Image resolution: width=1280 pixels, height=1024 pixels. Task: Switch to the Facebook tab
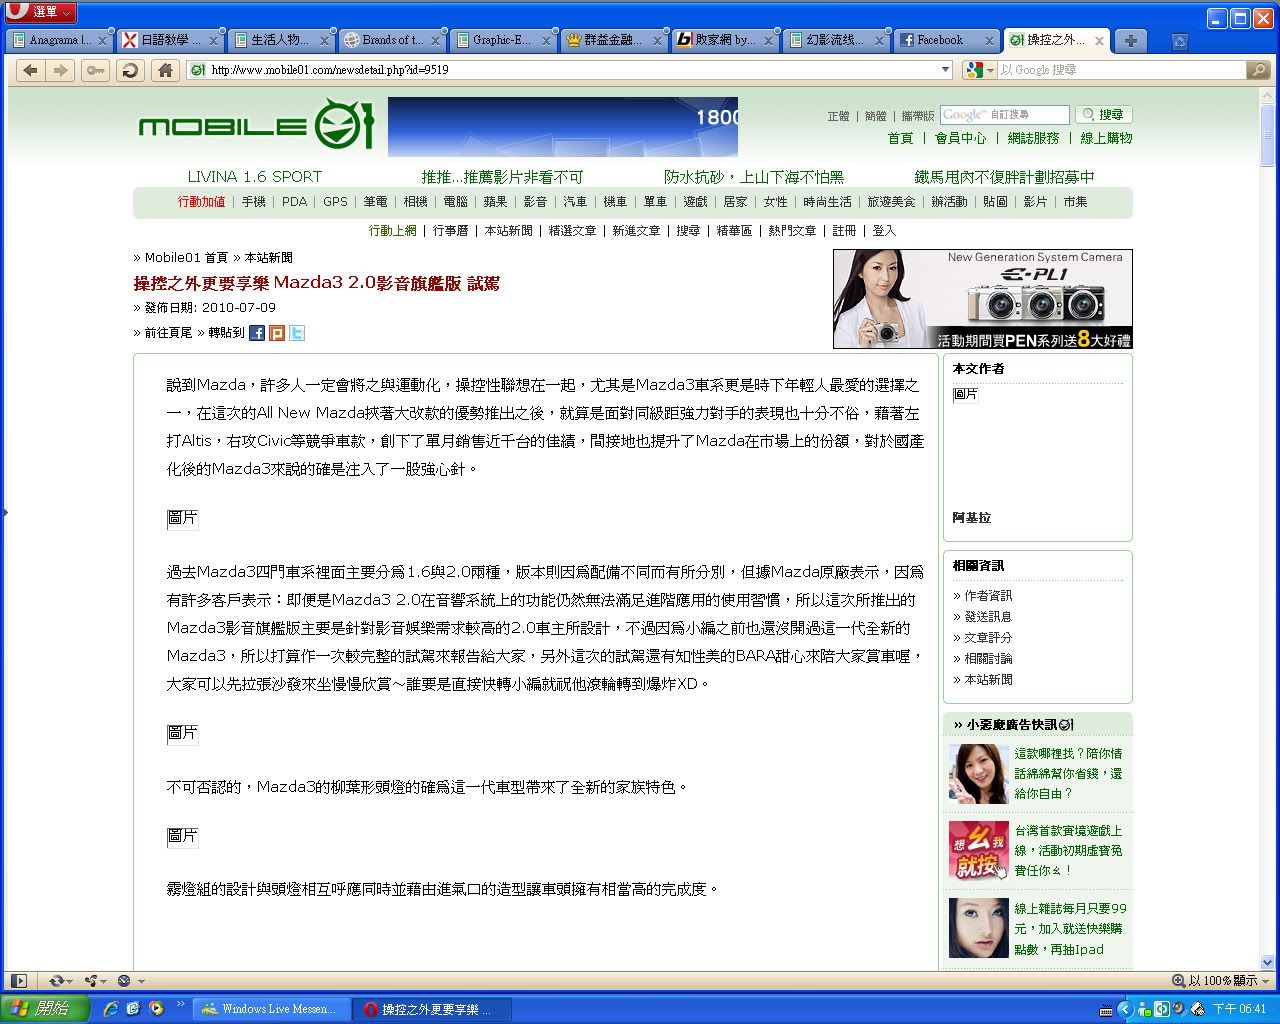click(947, 41)
